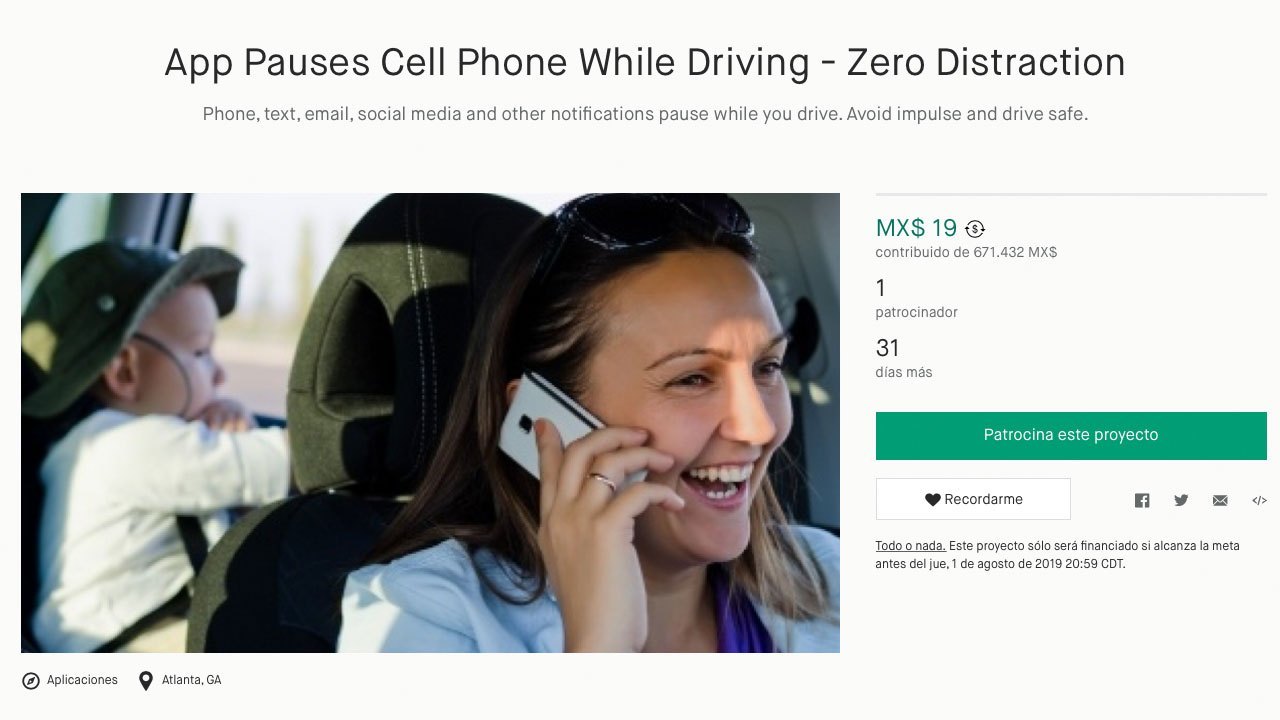Click the 1 patrocinador backer count
1280x720 pixels.
(917, 299)
